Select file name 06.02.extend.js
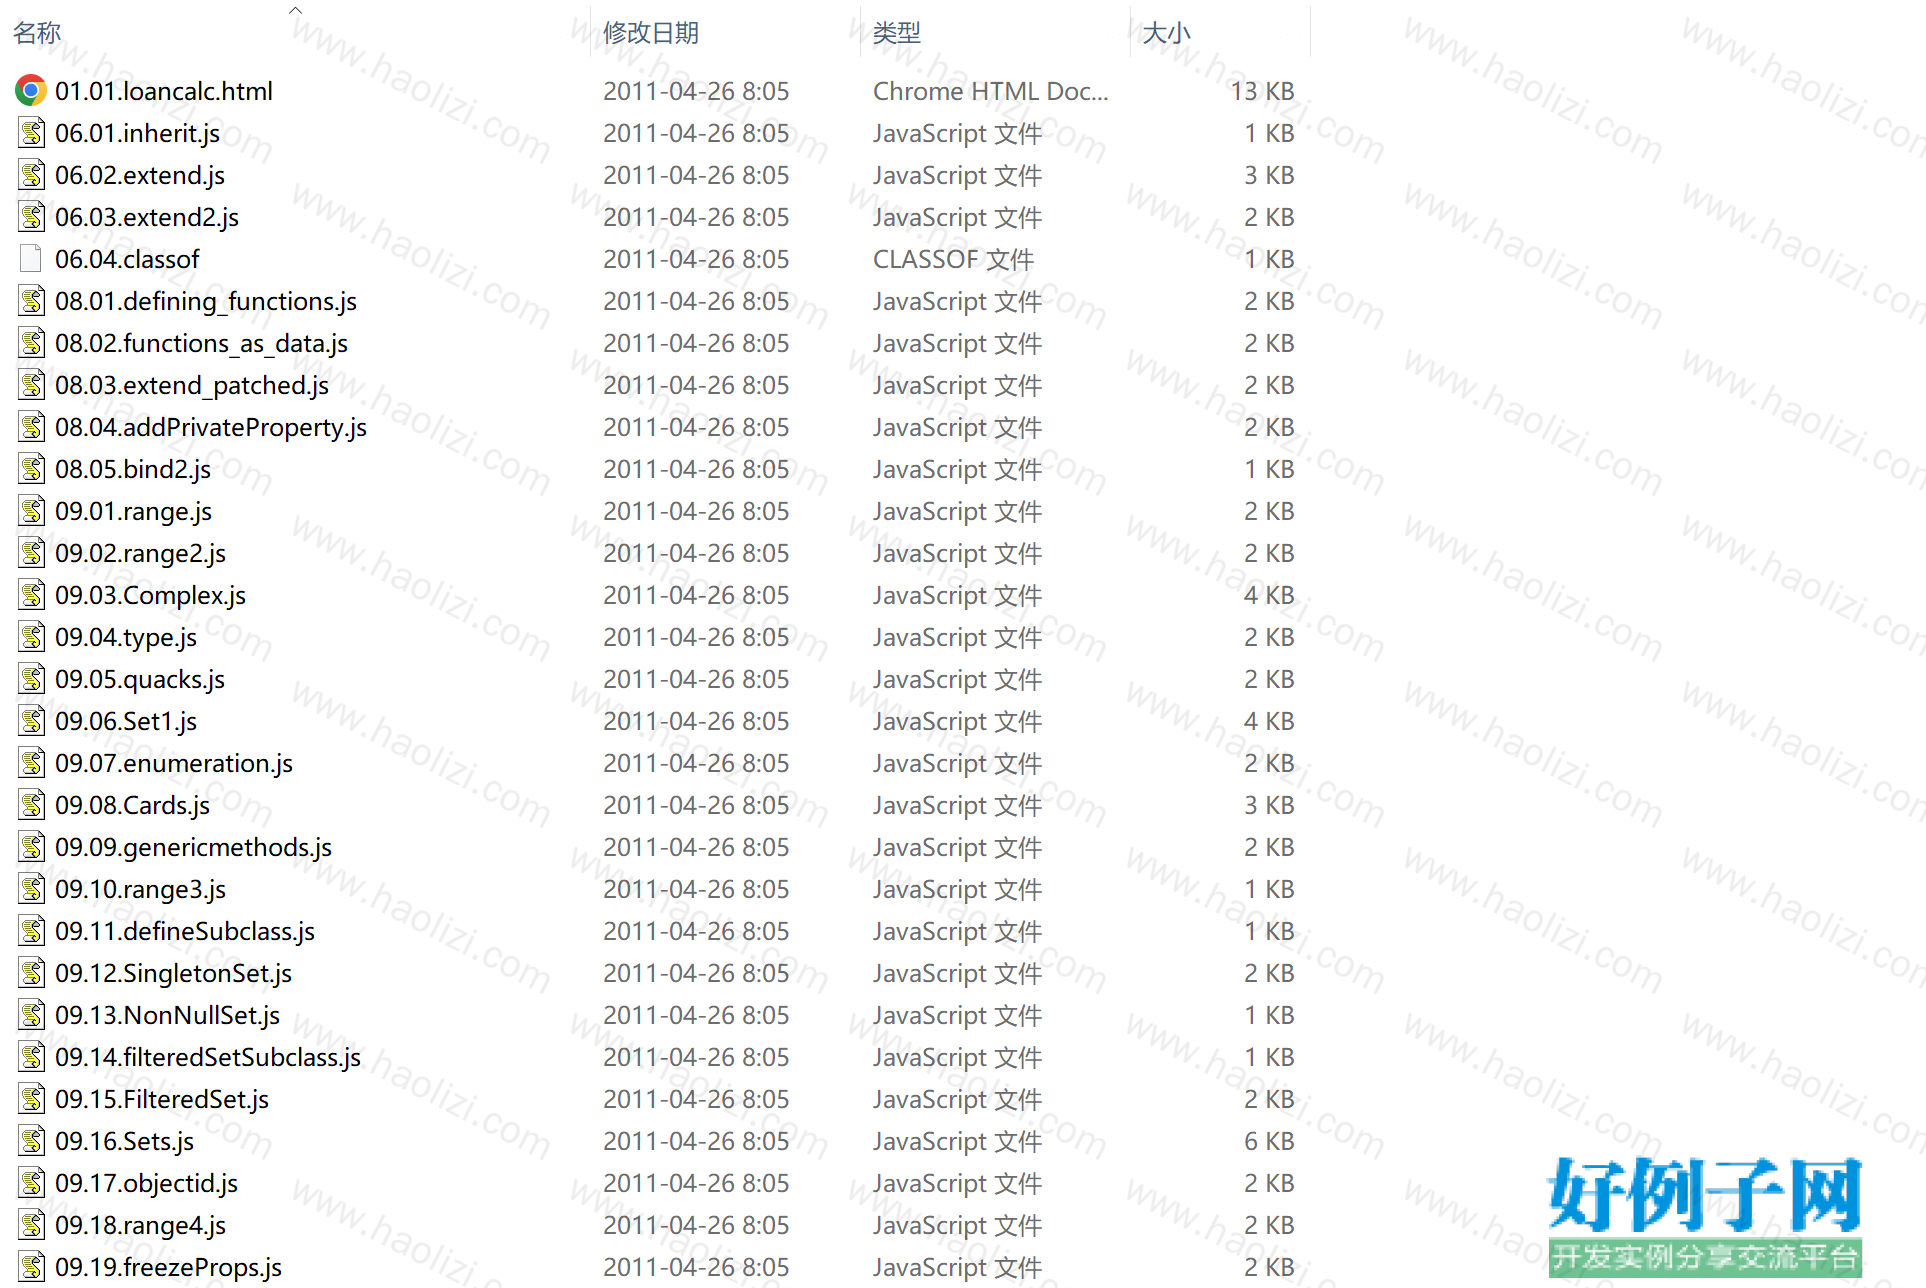Screen dimensions: 1926x1288 click(x=140, y=175)
